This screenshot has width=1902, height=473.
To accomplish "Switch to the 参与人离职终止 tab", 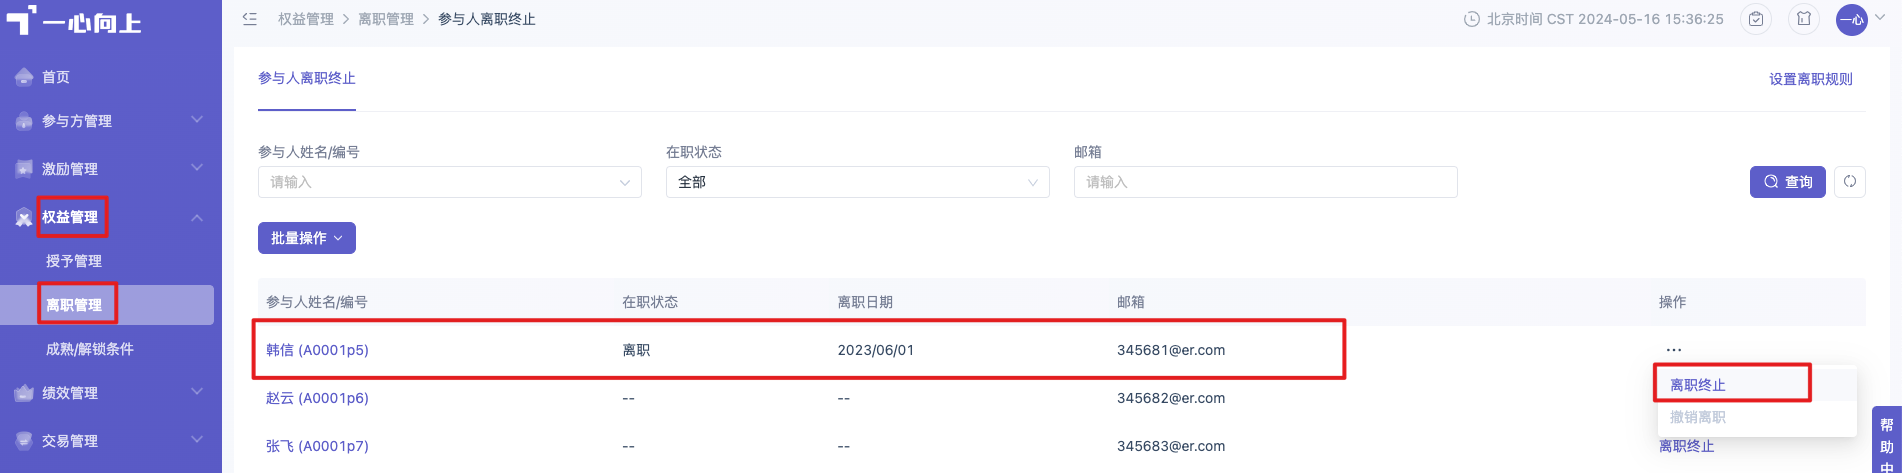I will pos(307,78).
